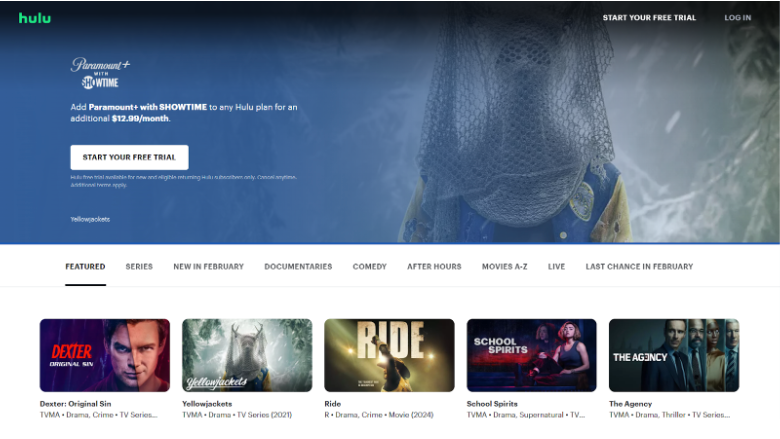Image resolution: width=780 pixels, height=439 pixels.
Task: Click the Hulu logo
Action: tap(35, 18)
